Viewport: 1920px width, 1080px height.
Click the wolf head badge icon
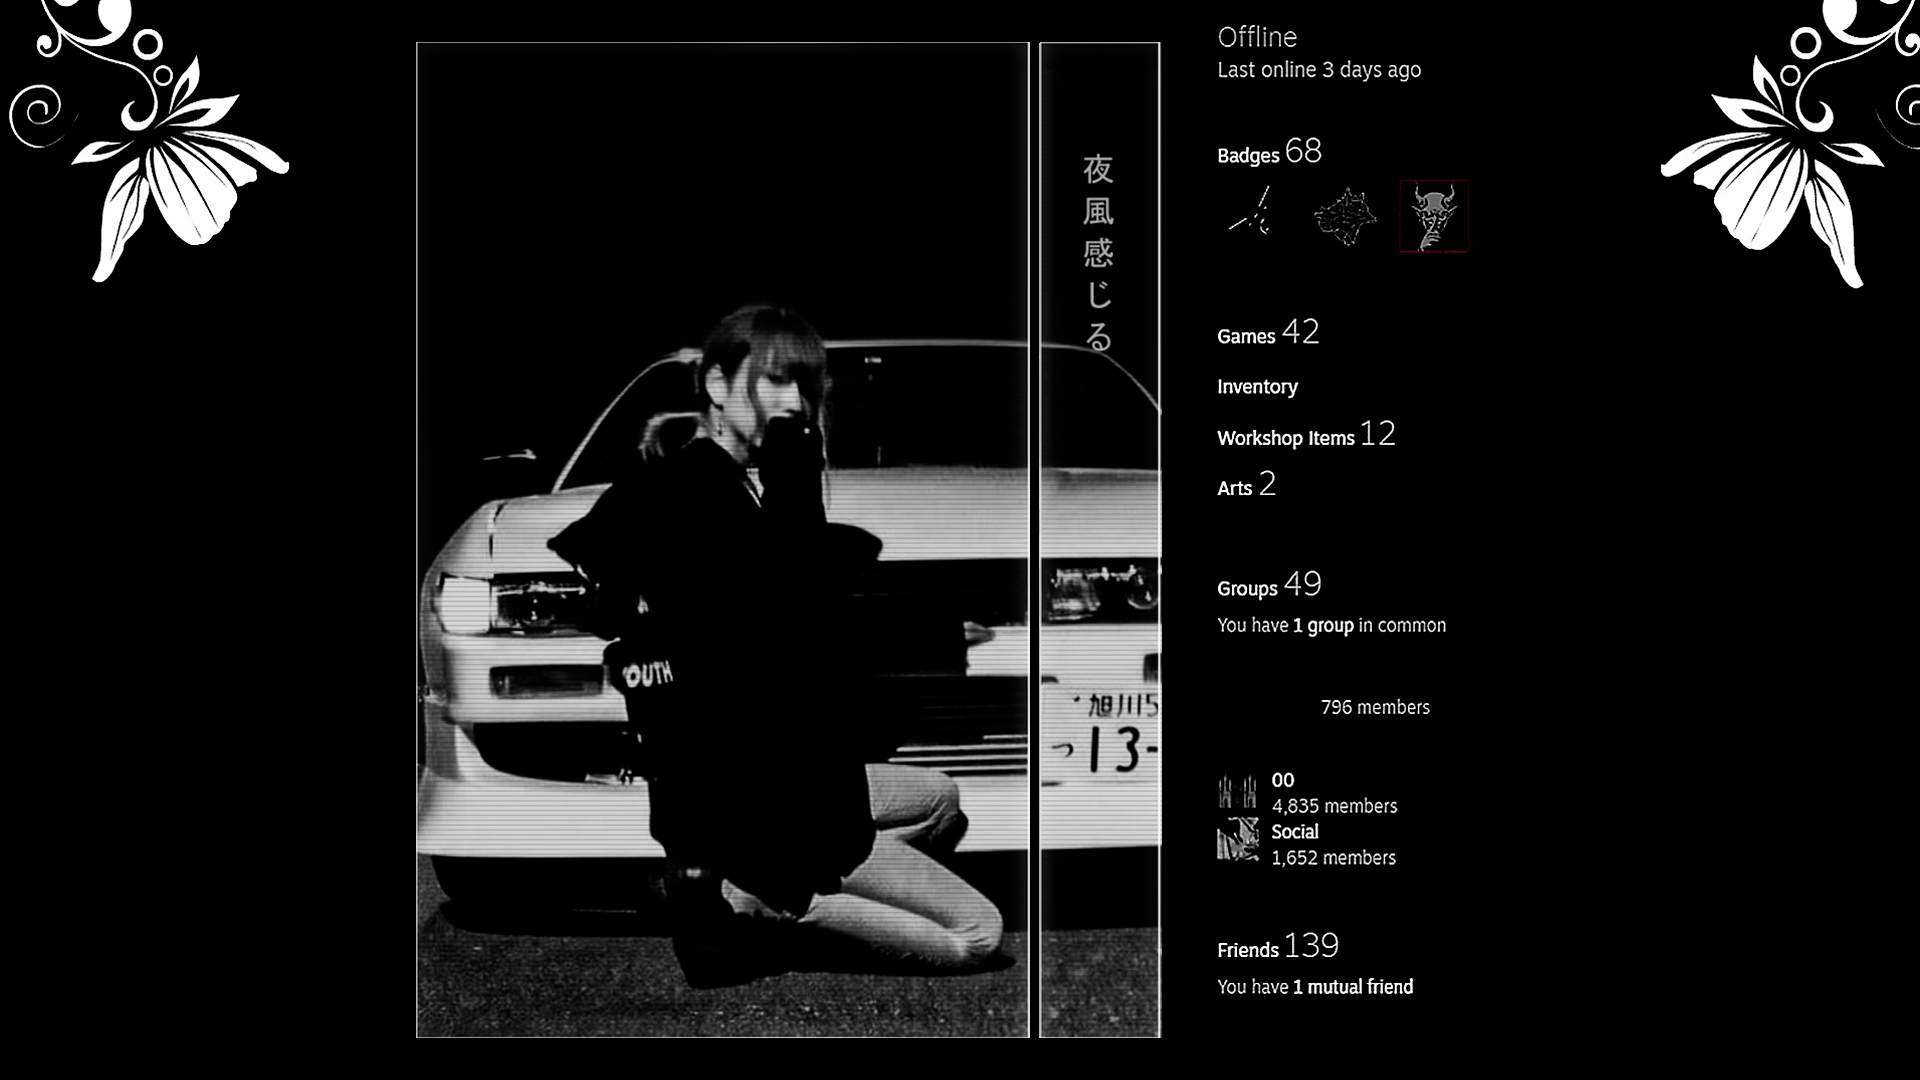click(1344, 217)
